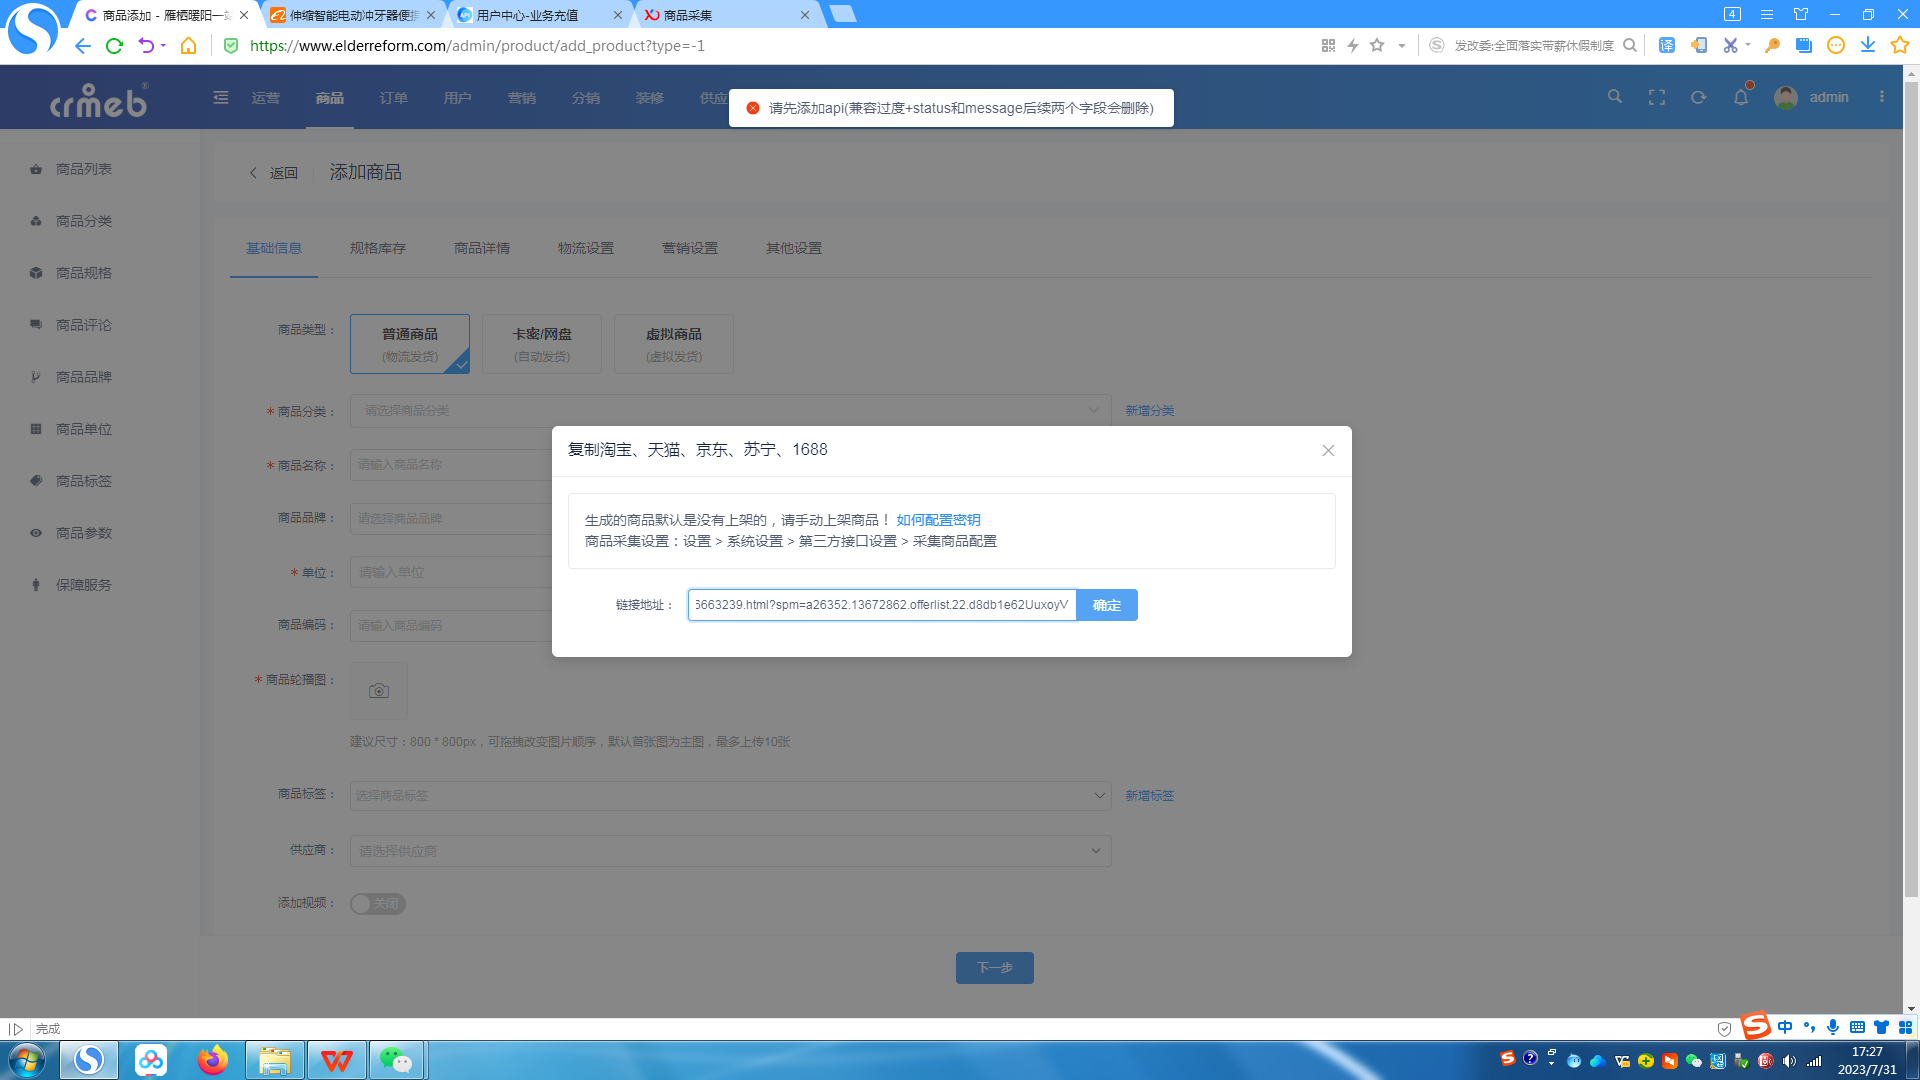Switch to 商品采集 browser tab
This screenshot has height=1080, width=1920.
[x=727, y=15]
